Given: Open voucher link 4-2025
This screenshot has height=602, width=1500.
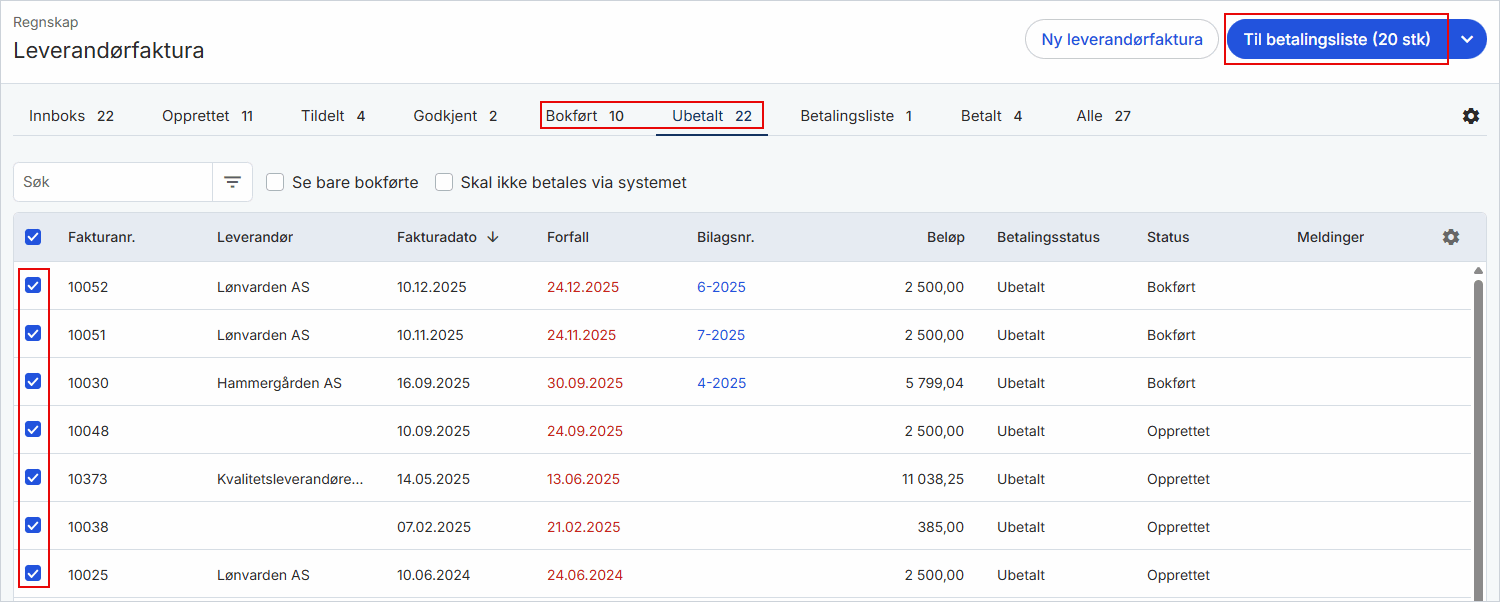Looking at the screenshot, I should point(721,383).
